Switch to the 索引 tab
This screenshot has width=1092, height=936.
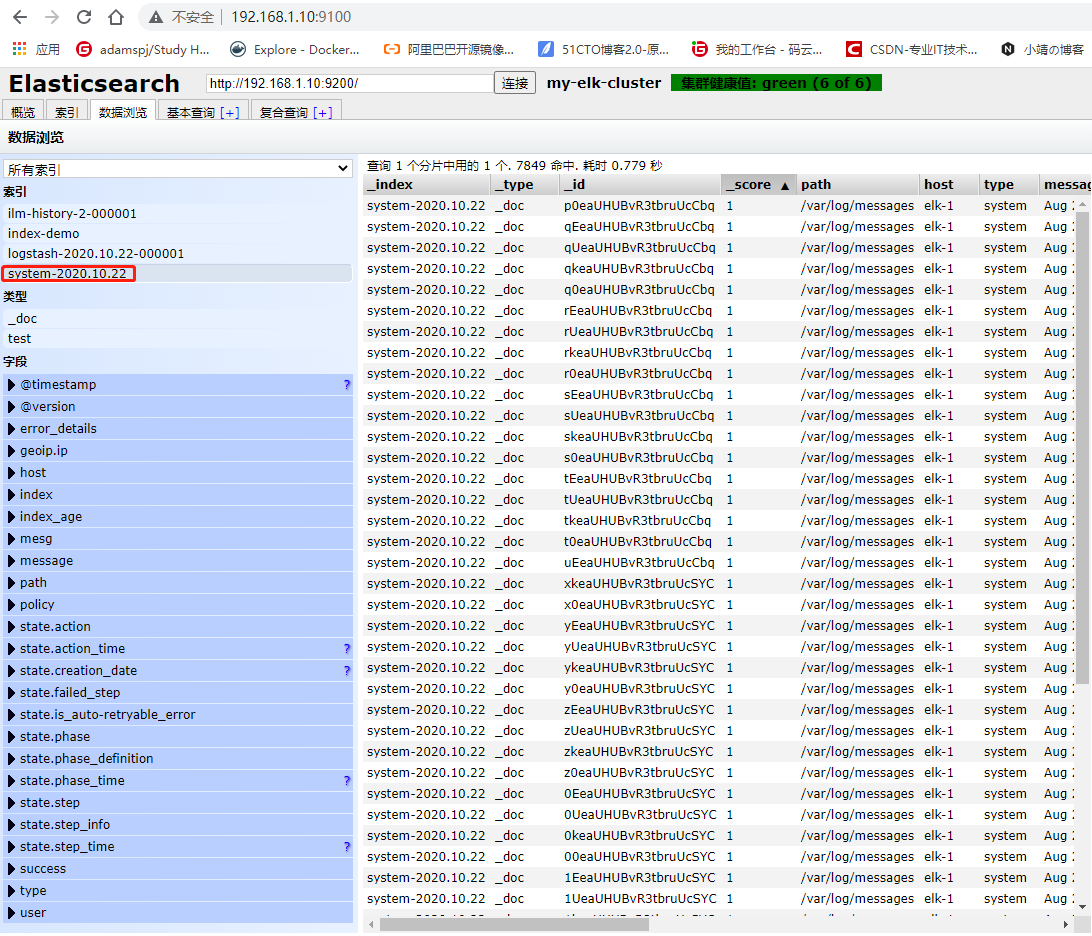[66, 112]
